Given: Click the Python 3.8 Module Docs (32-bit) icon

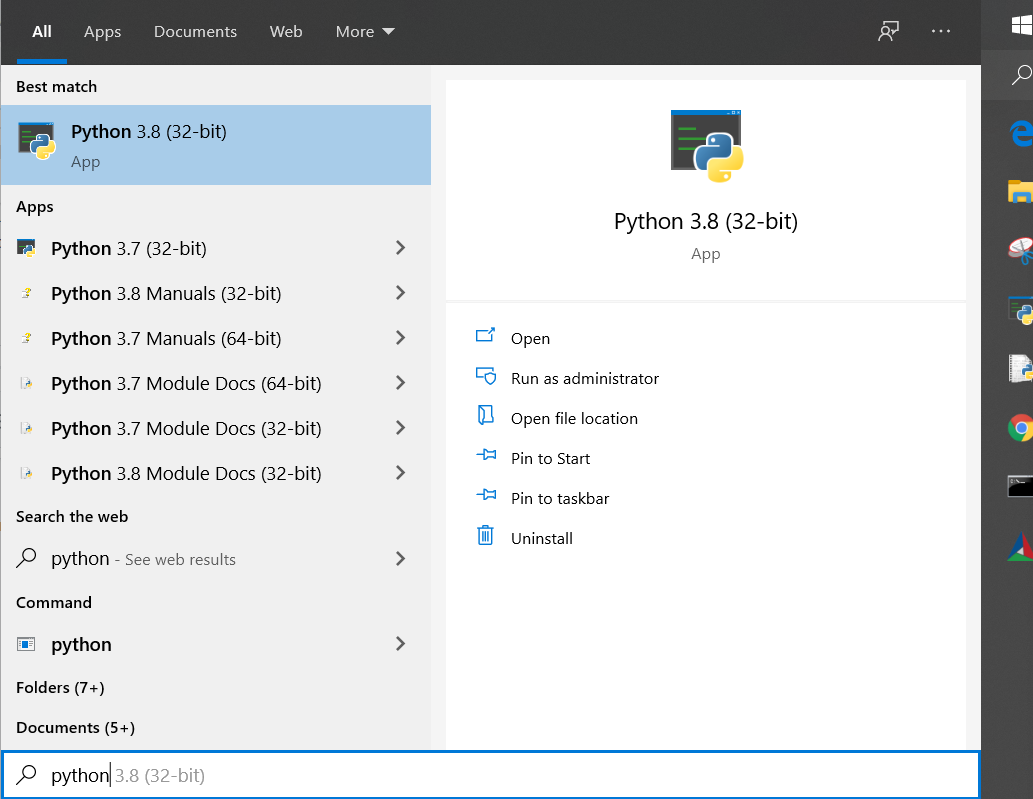Looking at the screenshot, I should pos(26,473).
